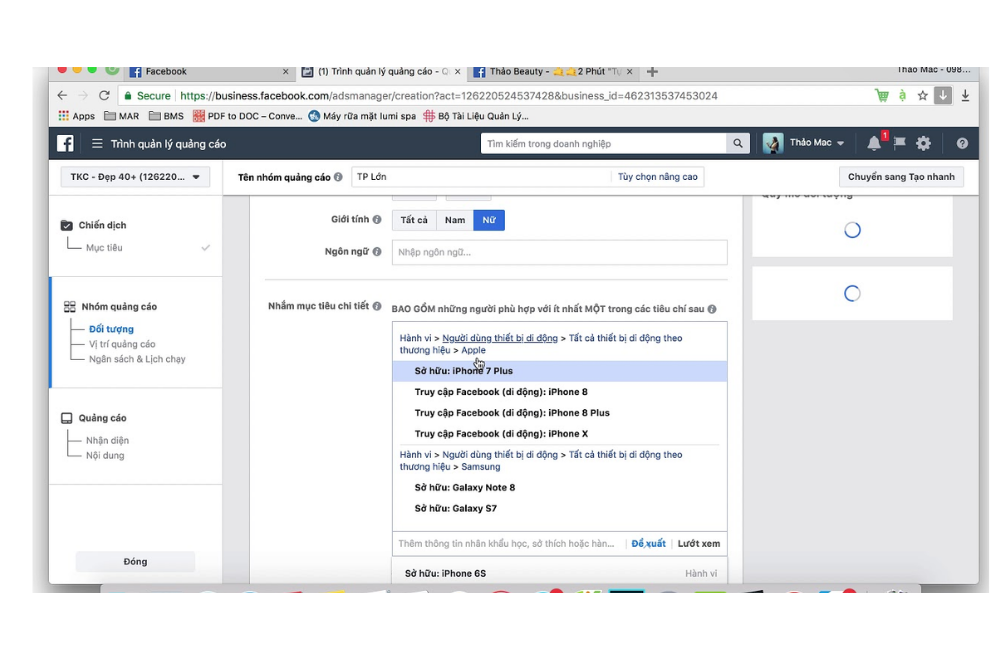
Task: Click the help question mark icon
Action: [962, 144]
